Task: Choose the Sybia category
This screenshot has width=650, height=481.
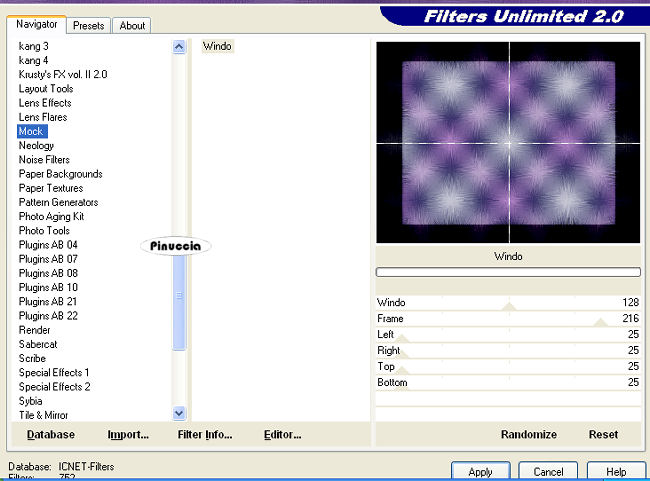Action: coord(31,401)
